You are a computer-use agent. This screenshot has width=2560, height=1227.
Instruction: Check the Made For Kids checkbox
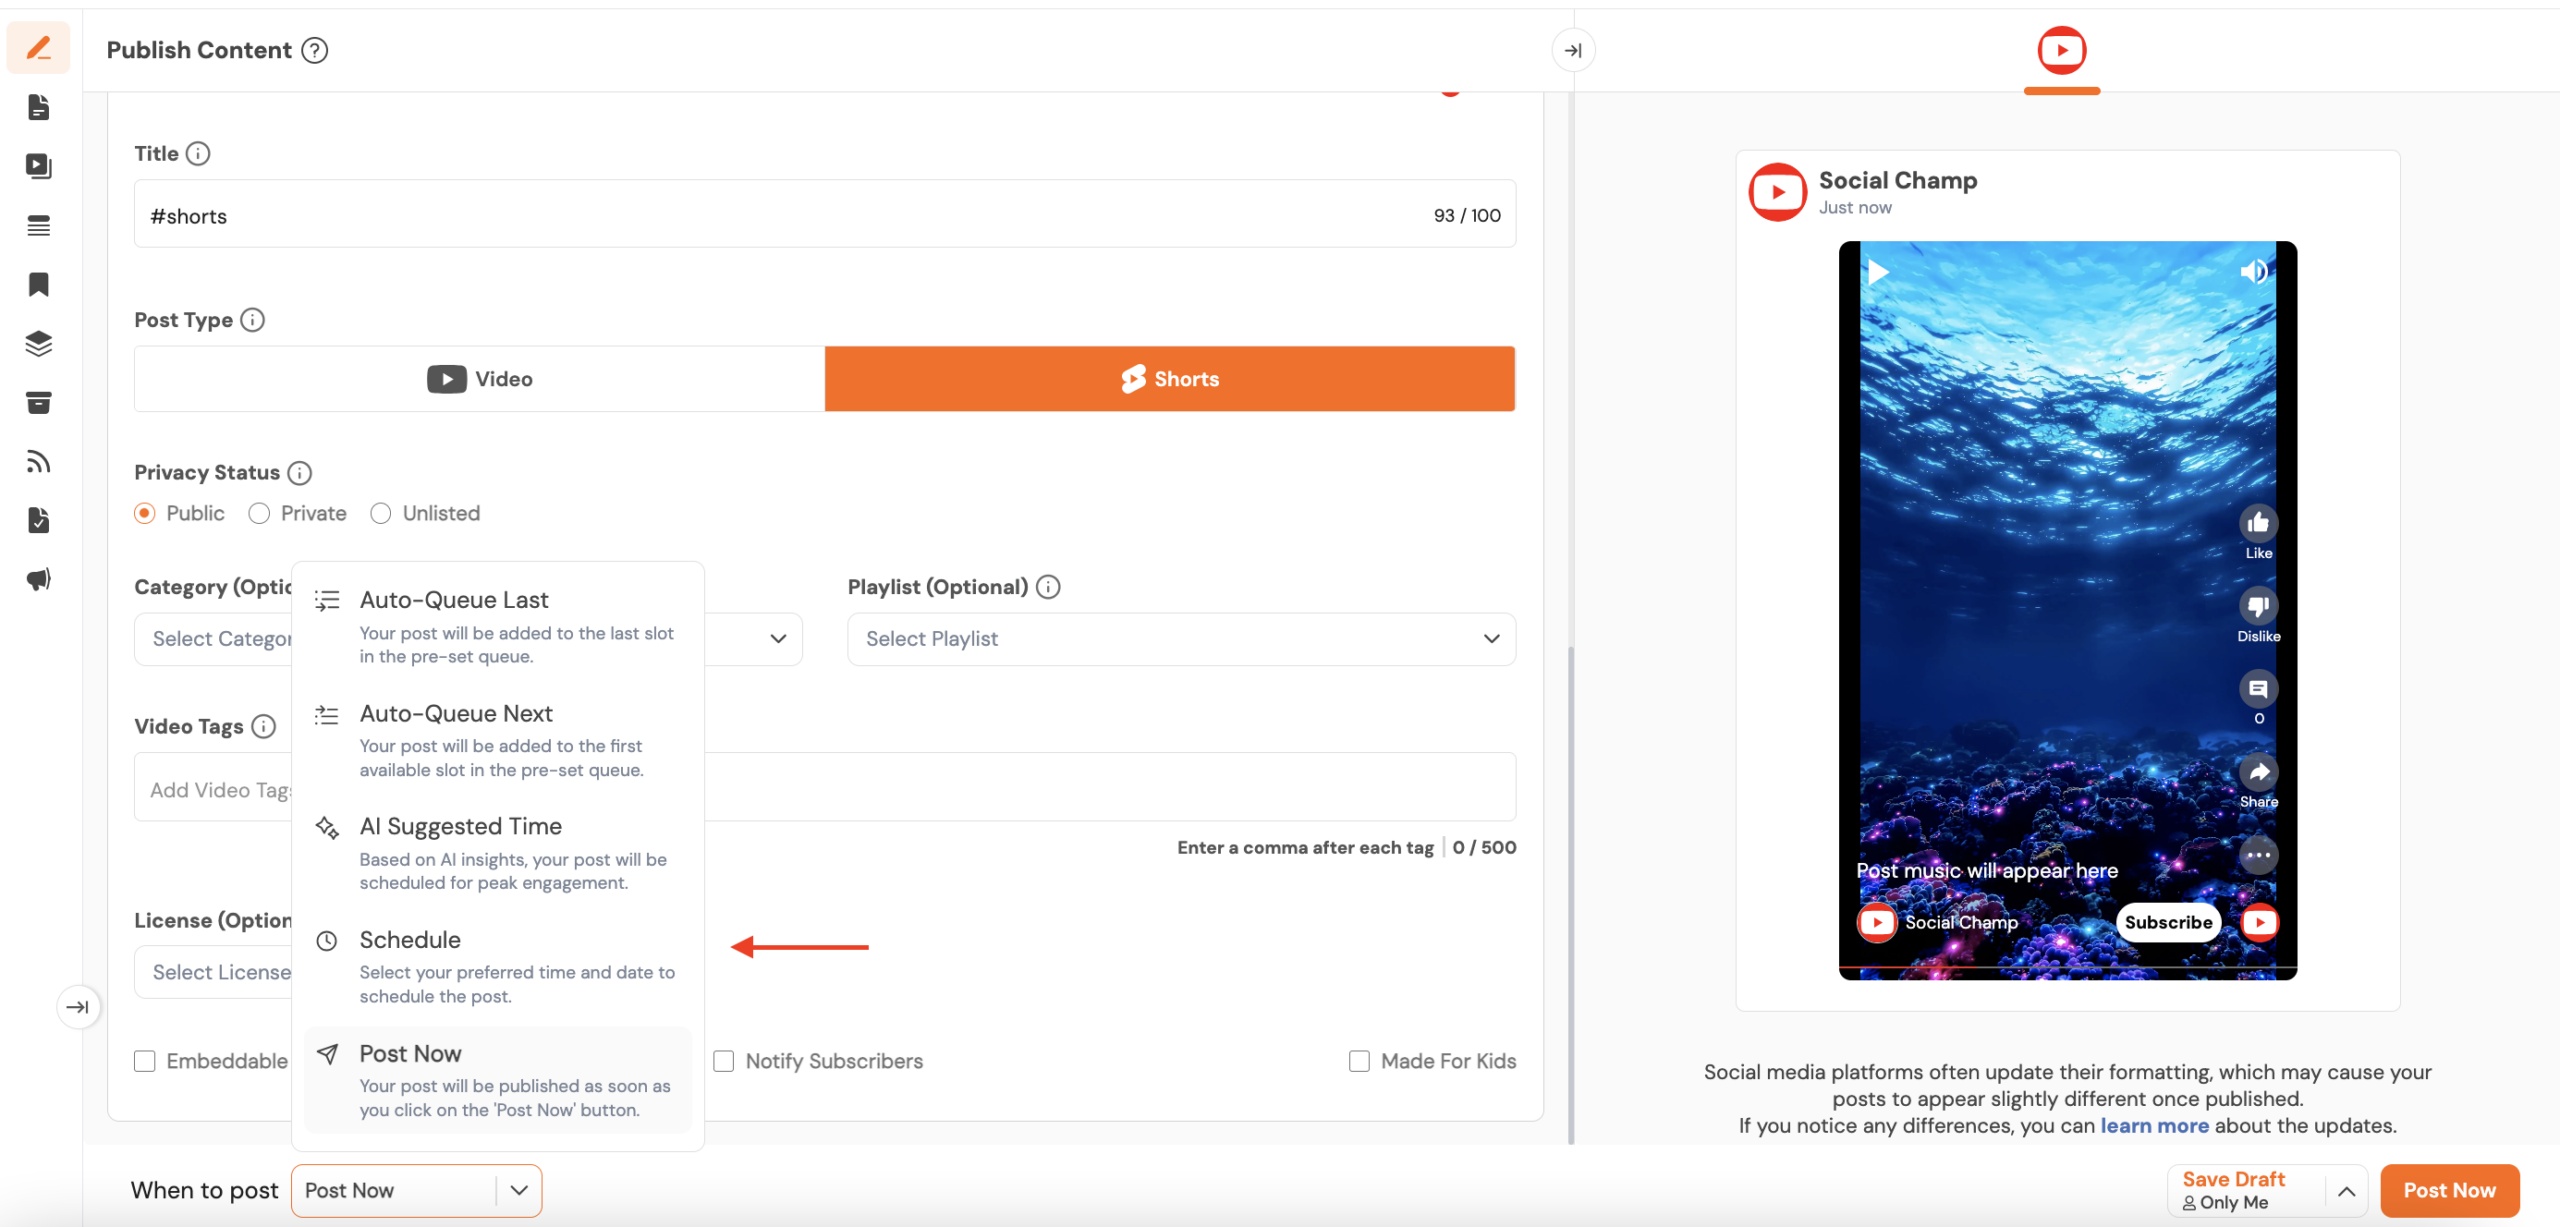[x=1359, y=1061]
